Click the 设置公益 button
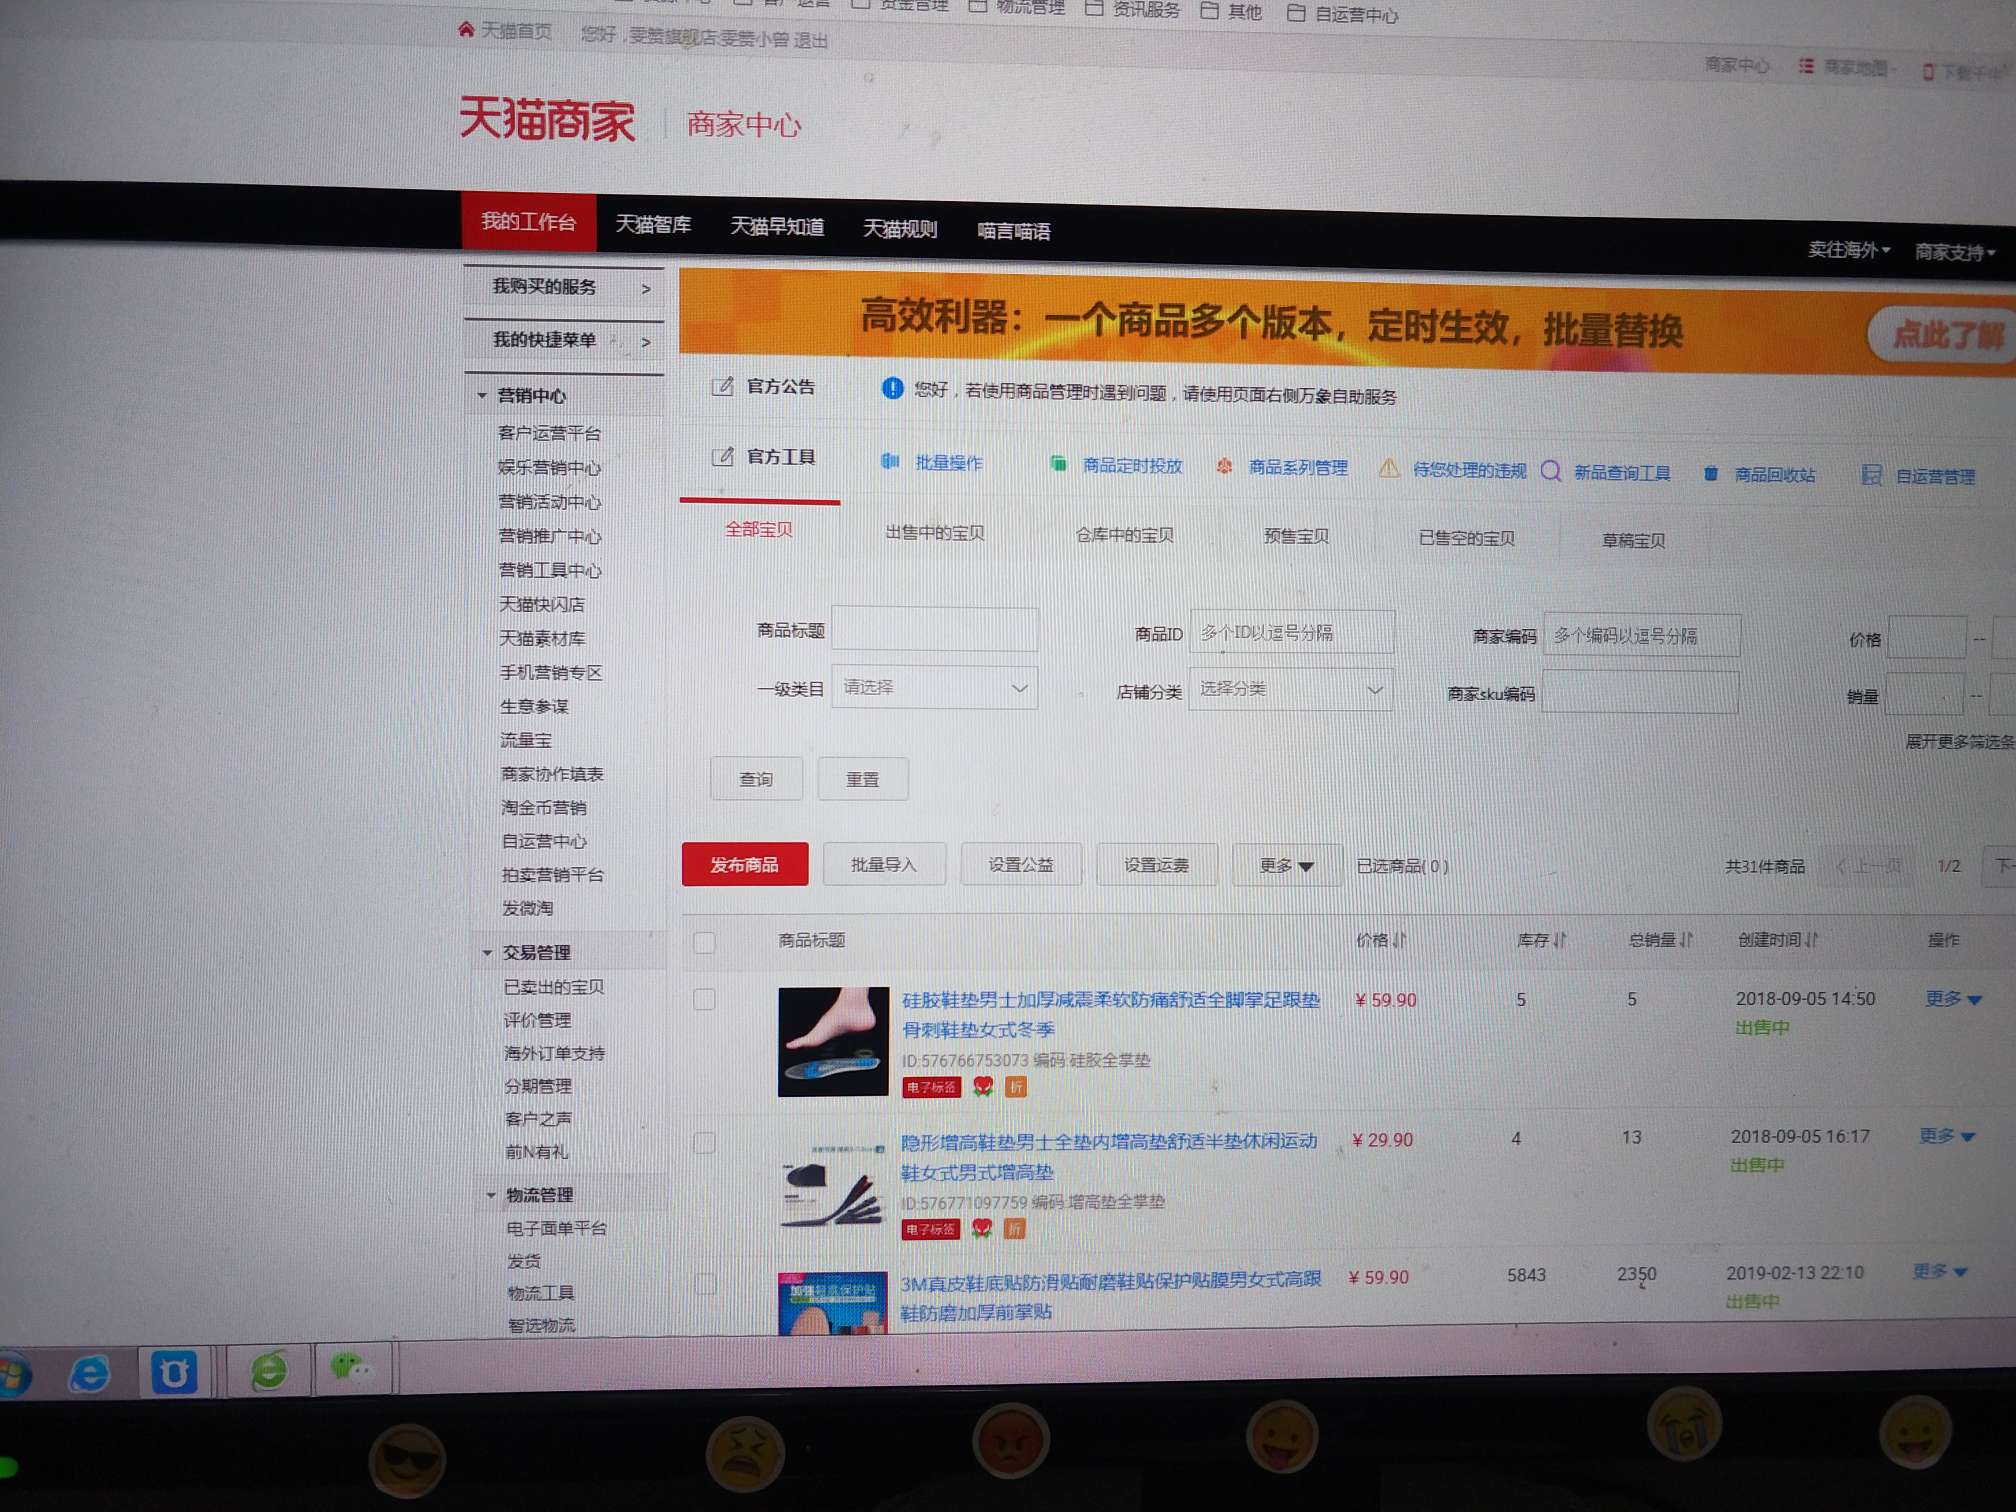Viewport: 2016px width, 1512px height. (1021, 865)
